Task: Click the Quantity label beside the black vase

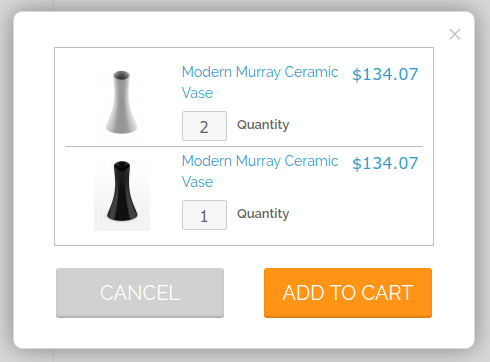Action: click(263, 214)
